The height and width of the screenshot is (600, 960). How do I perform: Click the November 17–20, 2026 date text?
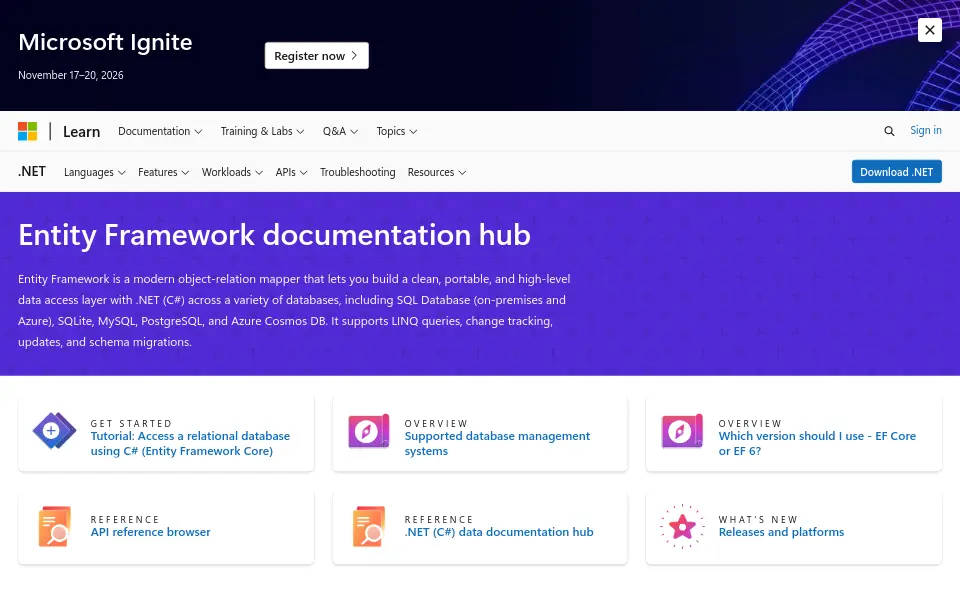pyautogui.click(x=71, y=75)
